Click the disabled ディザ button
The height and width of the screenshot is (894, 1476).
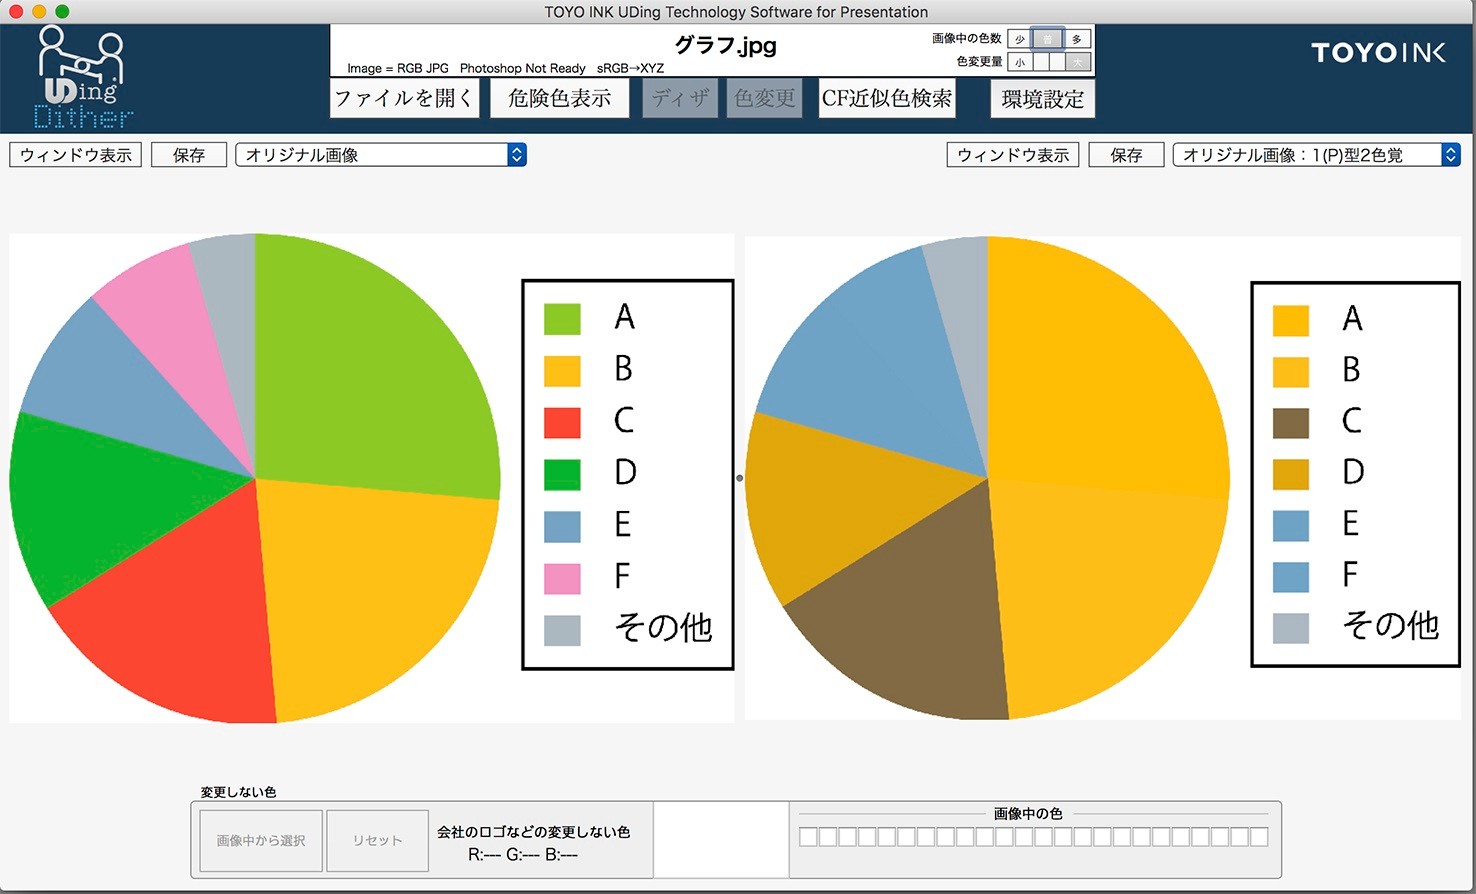[680, 98]
